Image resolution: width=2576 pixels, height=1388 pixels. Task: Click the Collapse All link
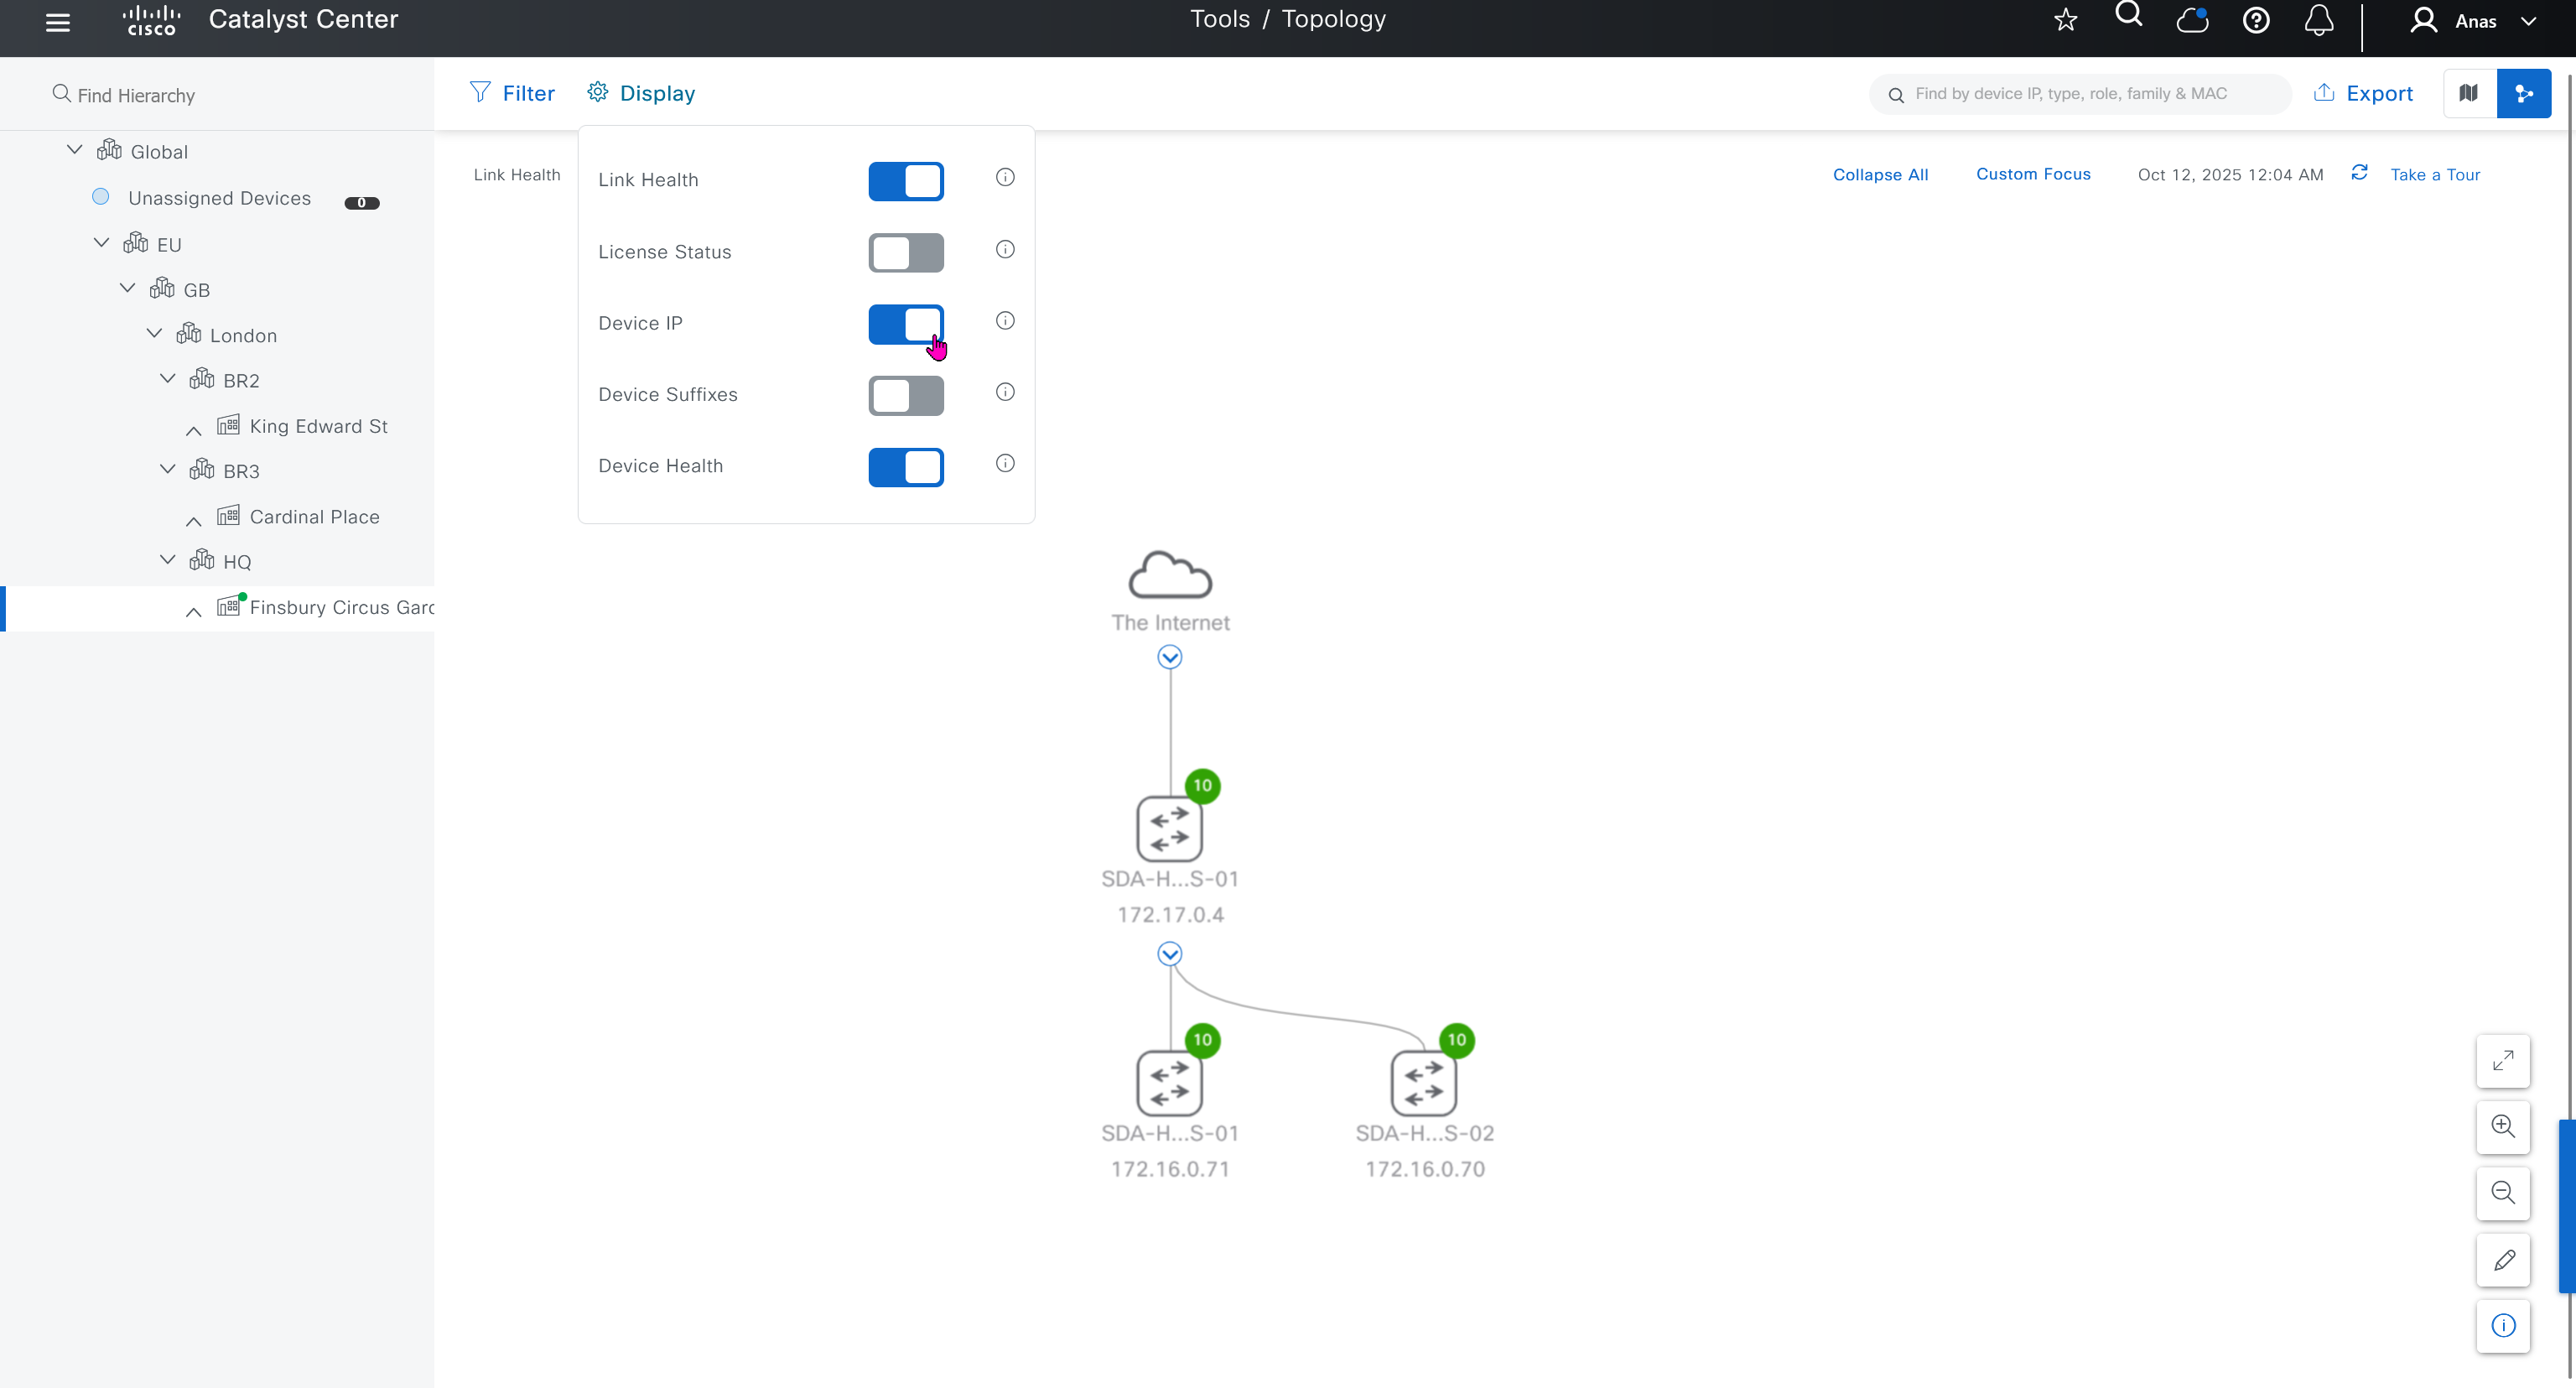(1880, 174)
